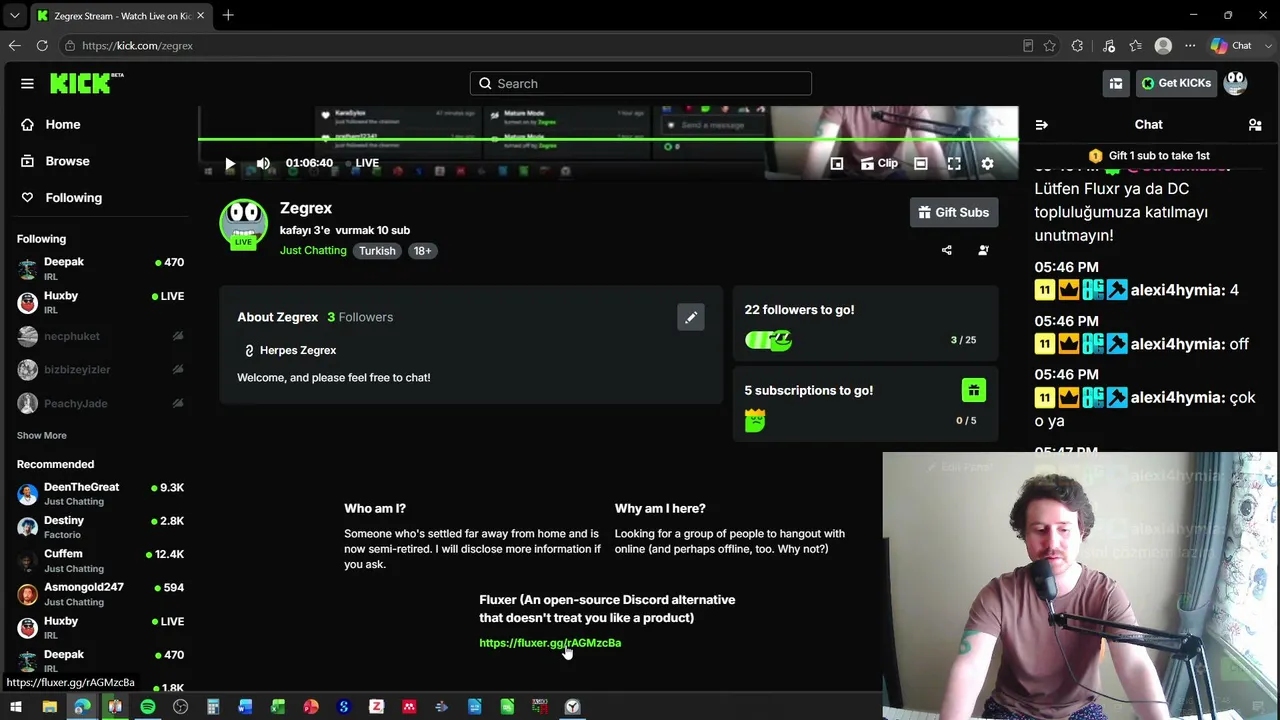Screen dimensions: 1280x720
Task: Toggle mini player mode
Action: pyautogui.click(x=837, y=163)
